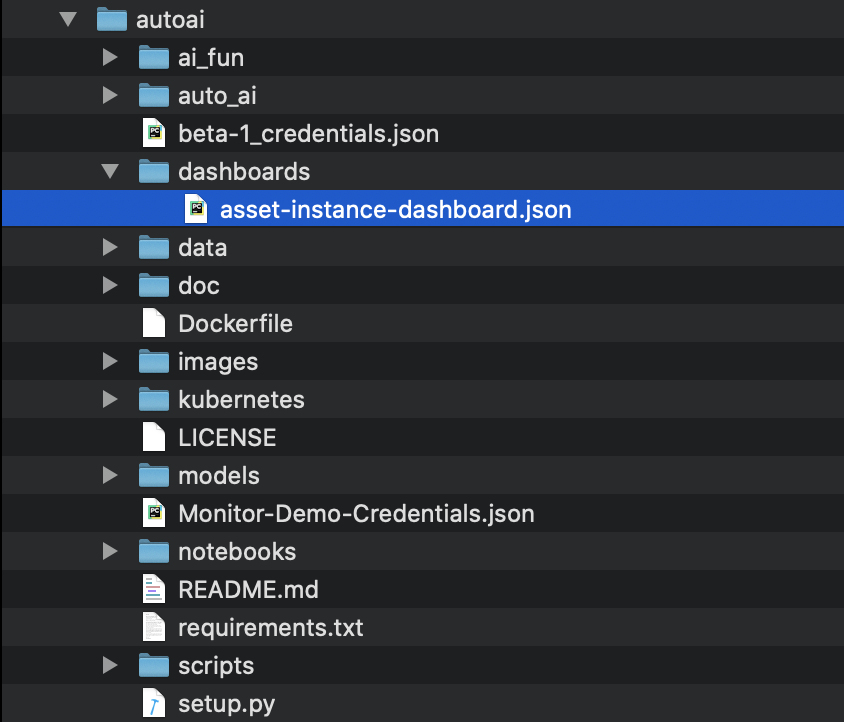Image resolution: width=844 pixels, height=722 pixels.
Task: Select the dashboards folder name
Action: tap(244, 172)
